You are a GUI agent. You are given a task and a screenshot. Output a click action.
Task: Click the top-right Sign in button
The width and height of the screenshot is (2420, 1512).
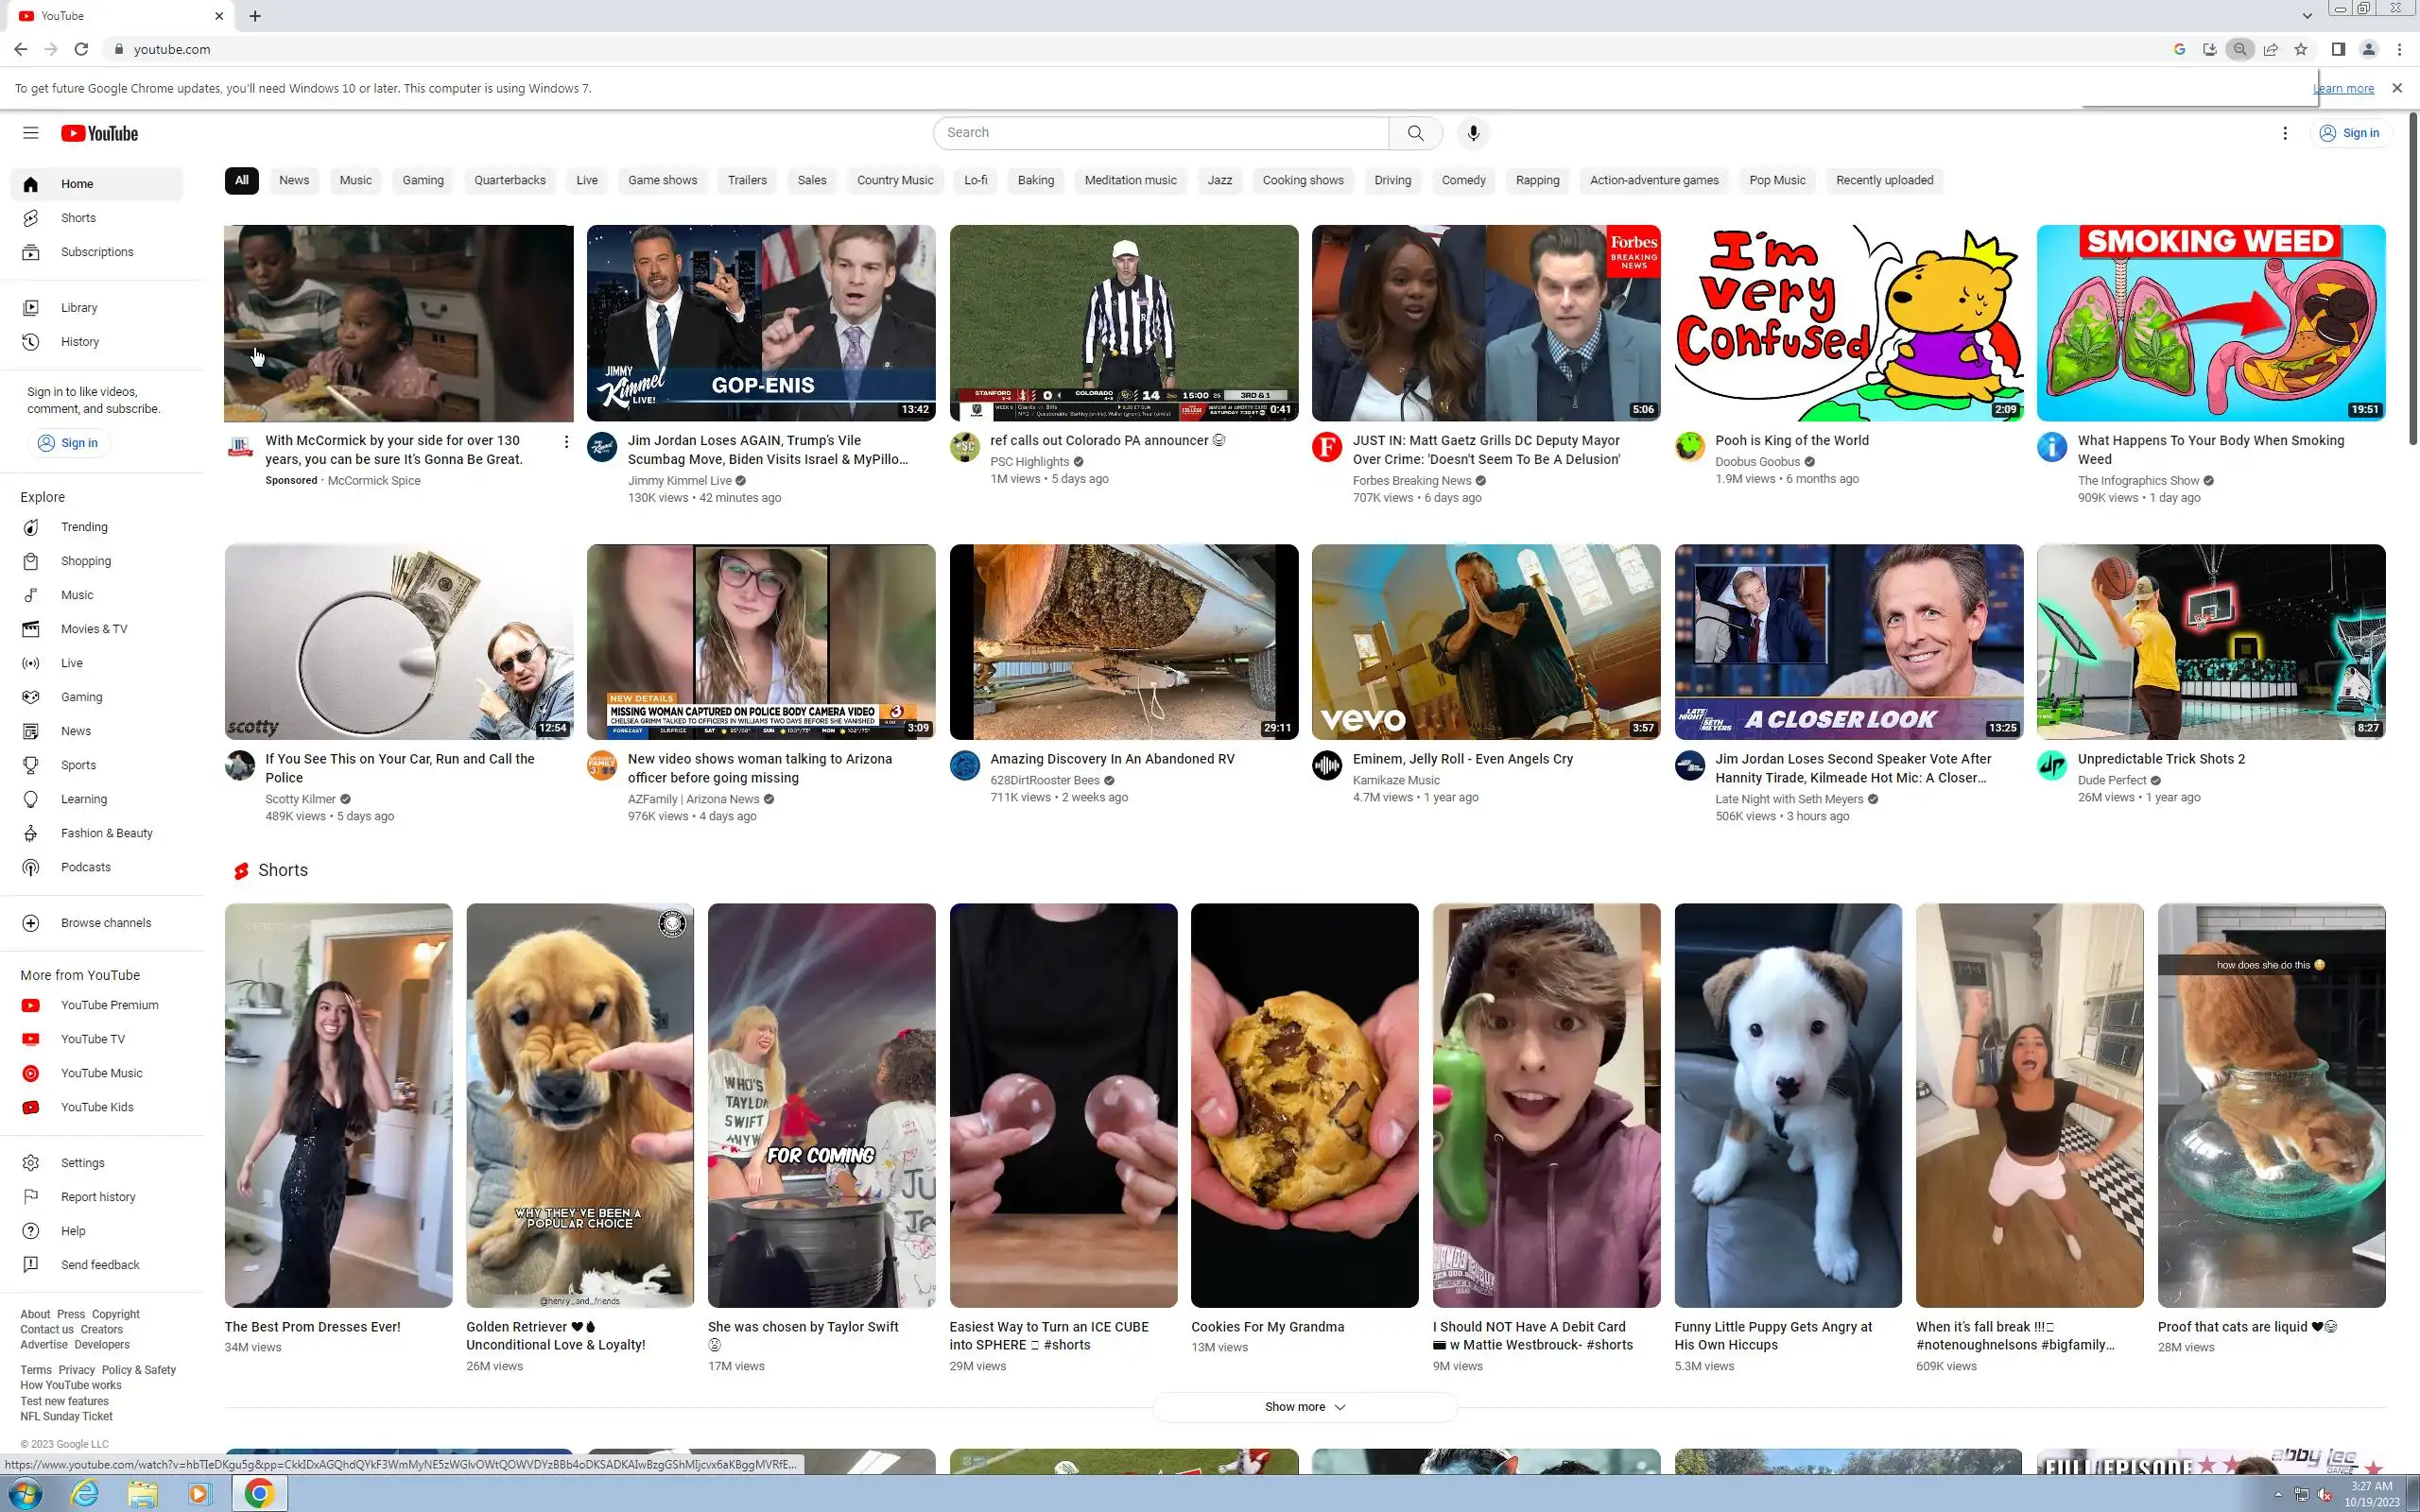(x=2349, y=133)
